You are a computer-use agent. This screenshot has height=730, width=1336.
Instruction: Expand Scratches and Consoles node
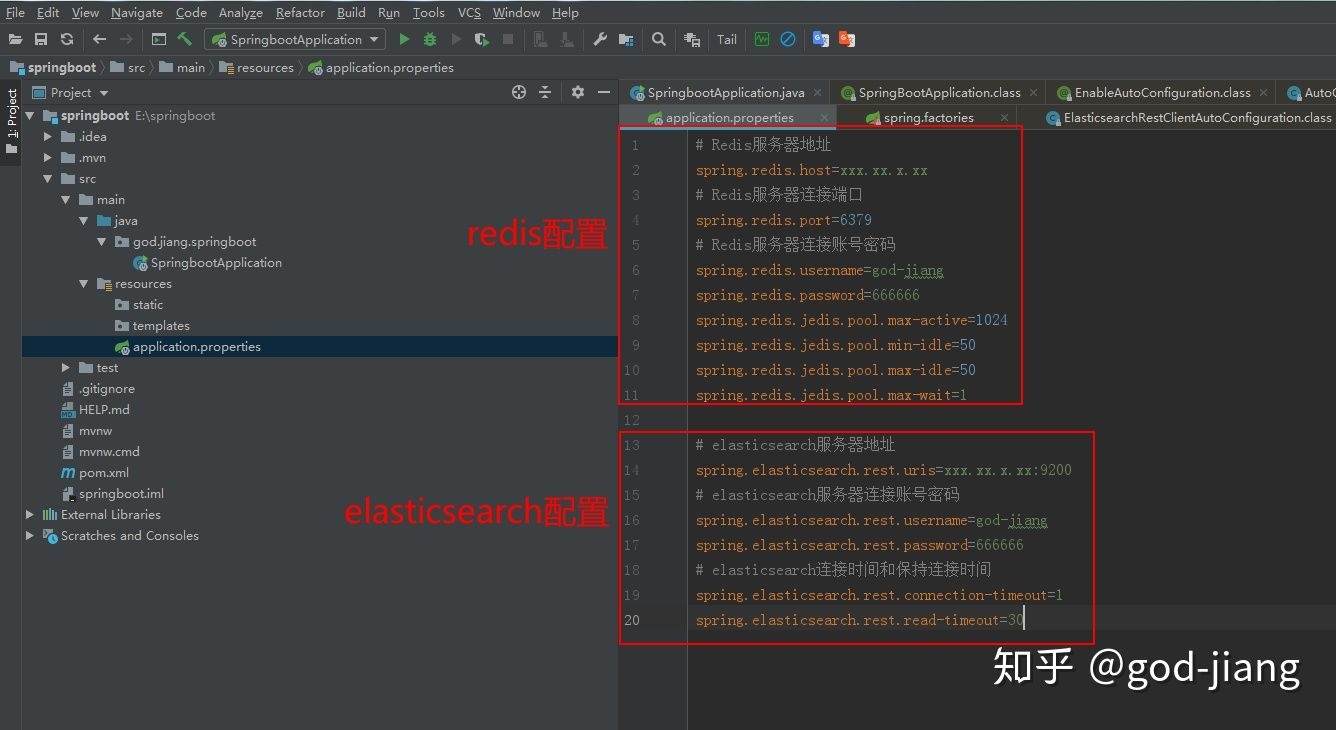click(x=30, y=536)
